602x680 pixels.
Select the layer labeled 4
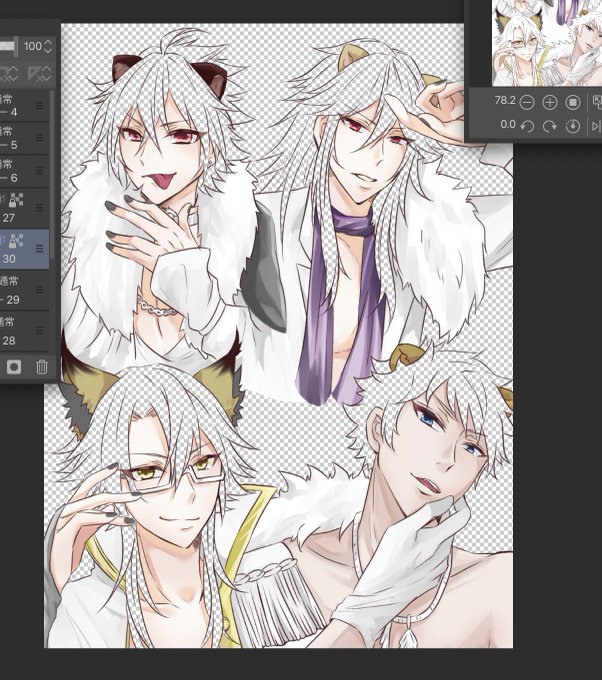(x=24, y=106)
